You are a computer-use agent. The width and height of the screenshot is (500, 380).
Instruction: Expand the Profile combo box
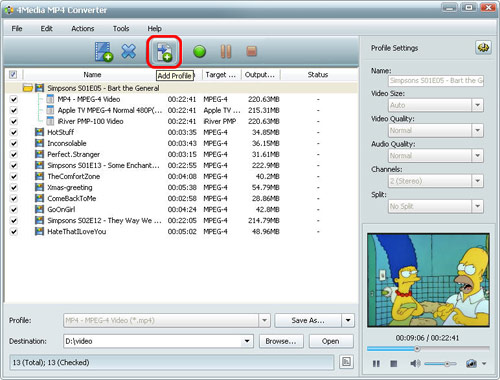[x=264, y=320]
